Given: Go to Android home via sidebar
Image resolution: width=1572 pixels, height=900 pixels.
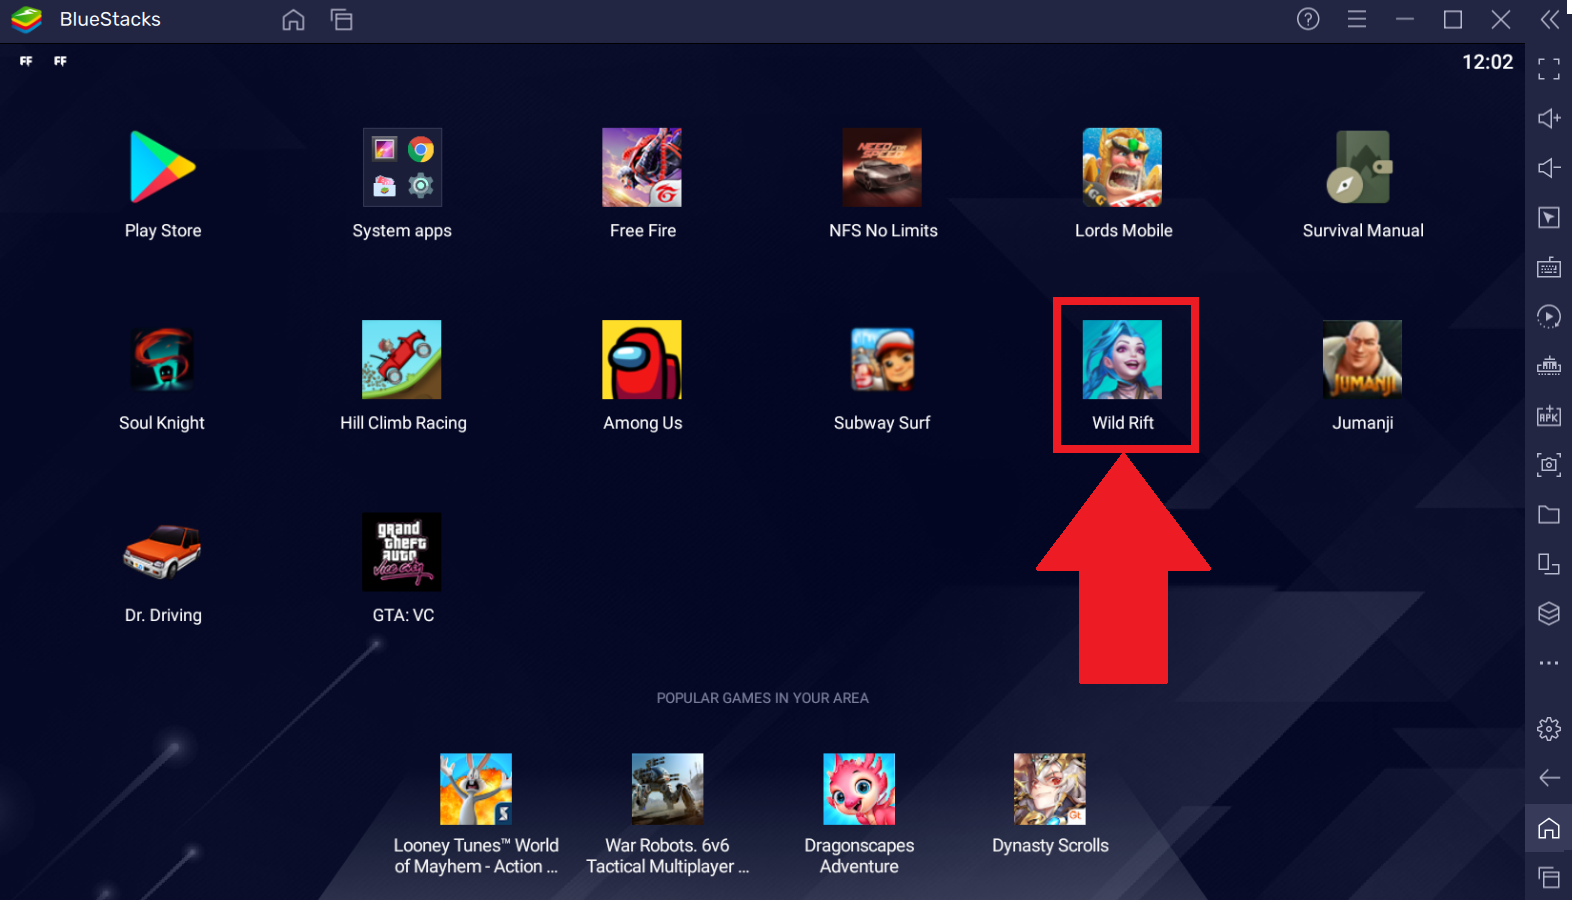Looking at the screenshot, I should [x=1549, y=828].
